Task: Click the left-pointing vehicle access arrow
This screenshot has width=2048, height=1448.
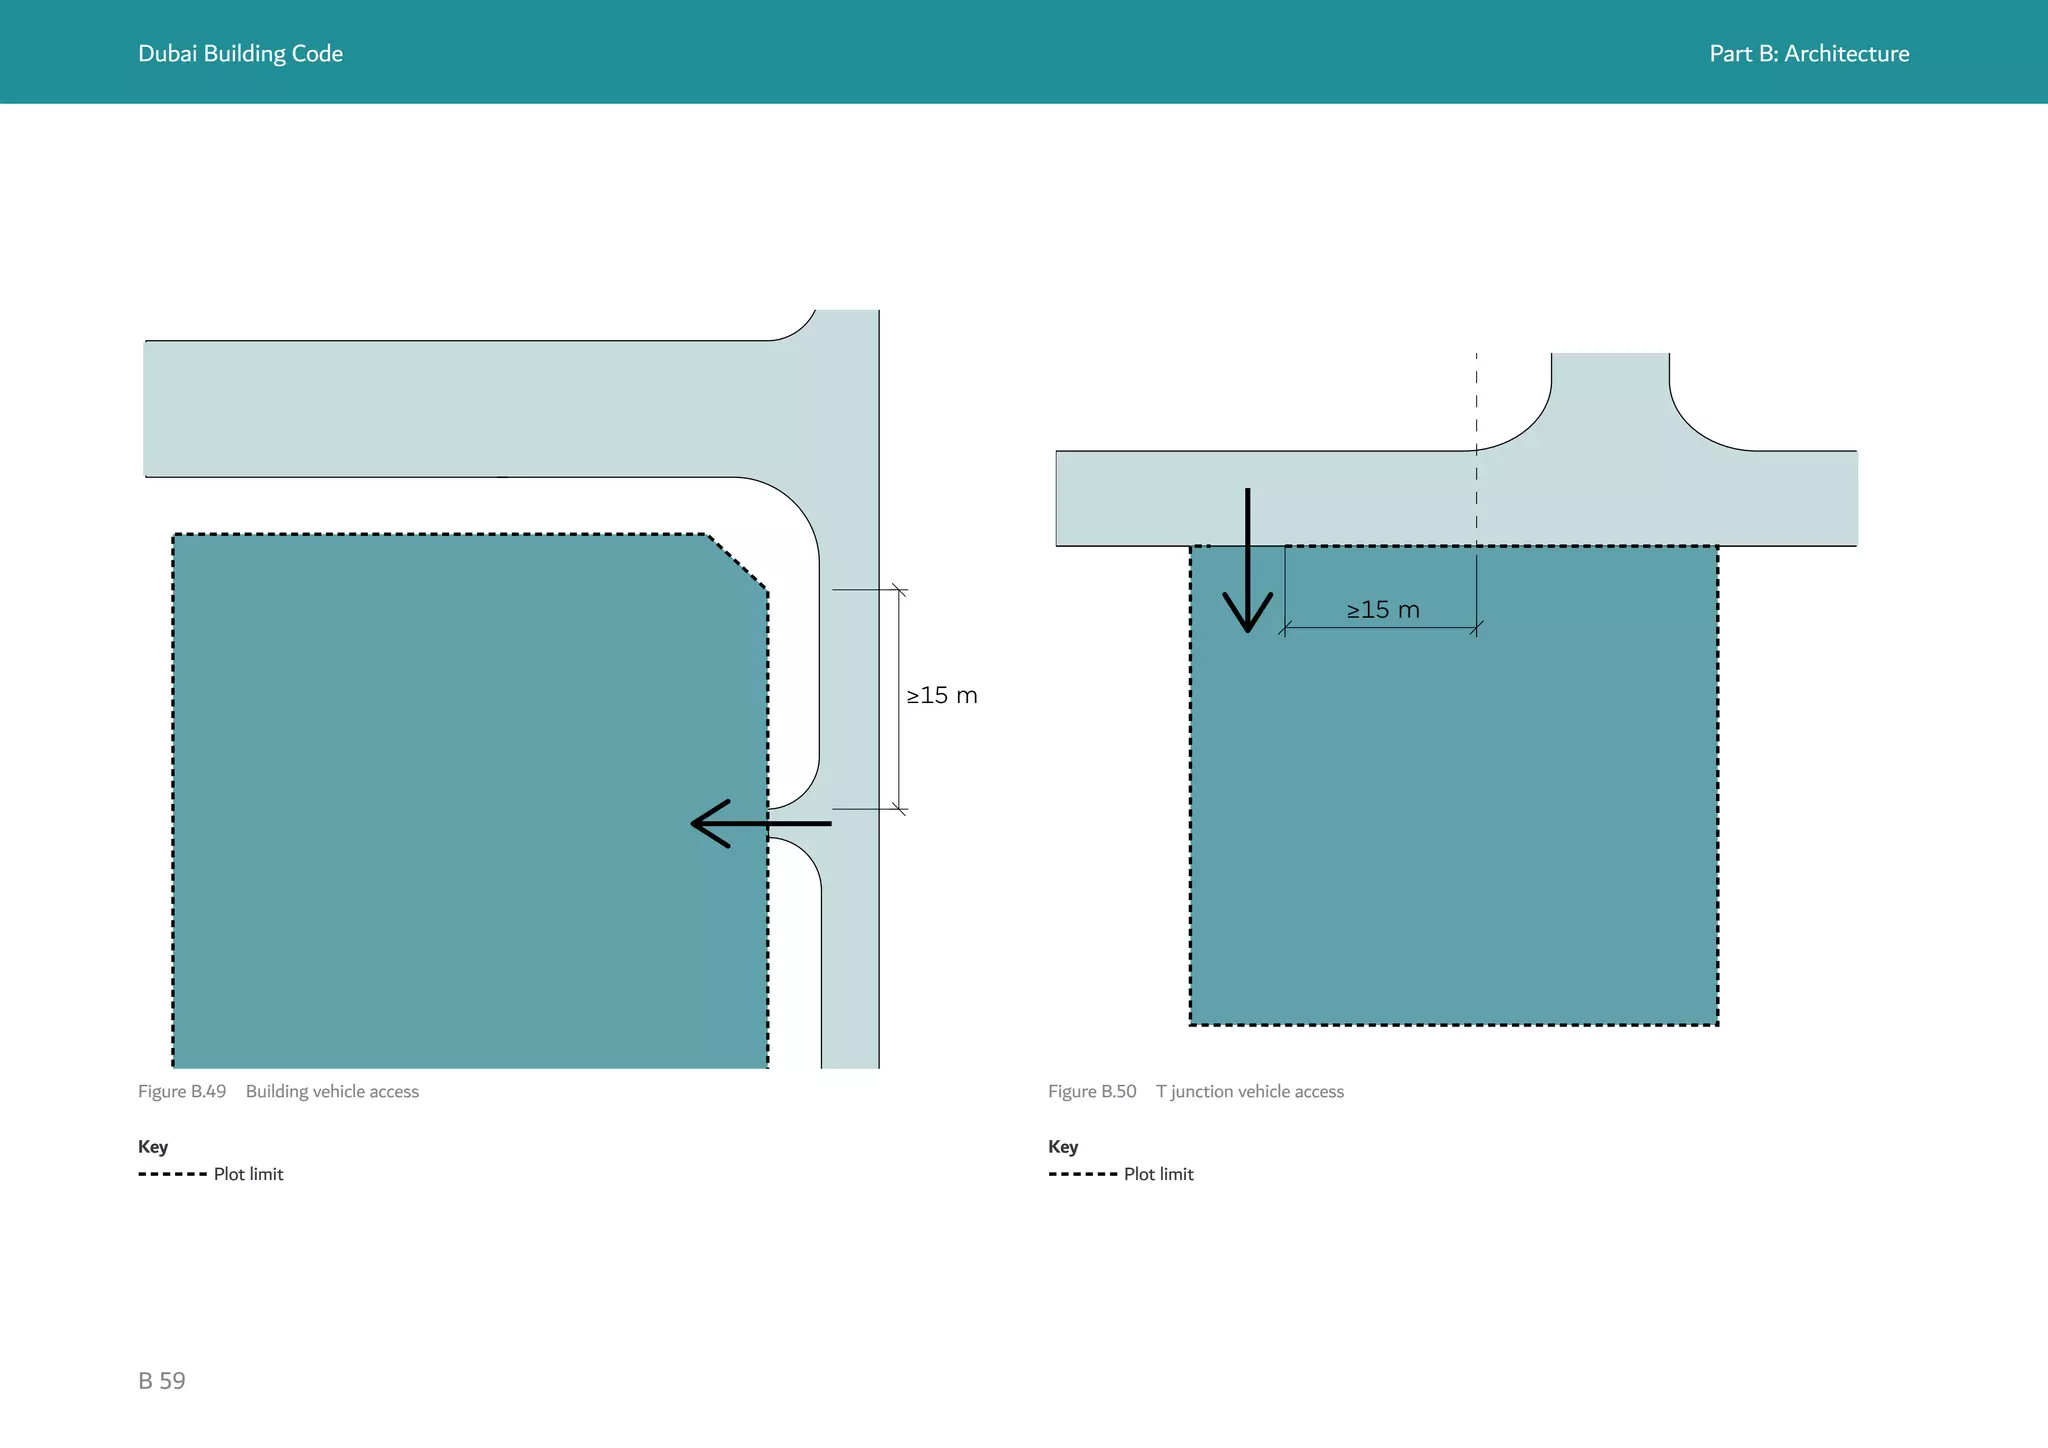Action: tap(761, 824)
